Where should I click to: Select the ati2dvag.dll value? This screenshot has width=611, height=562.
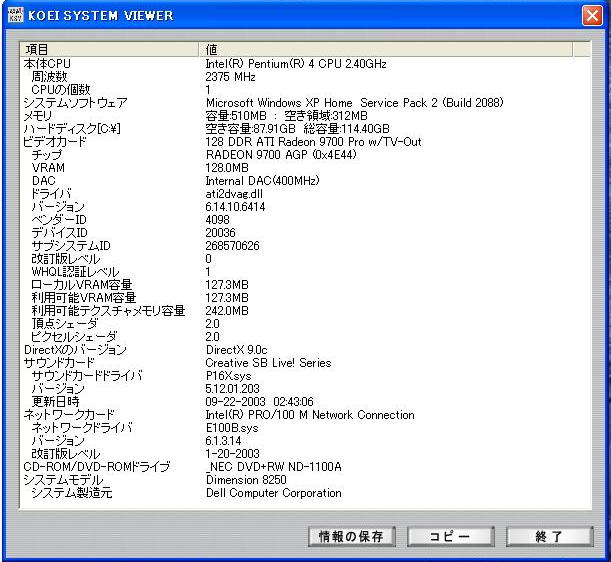pos(234,194)
